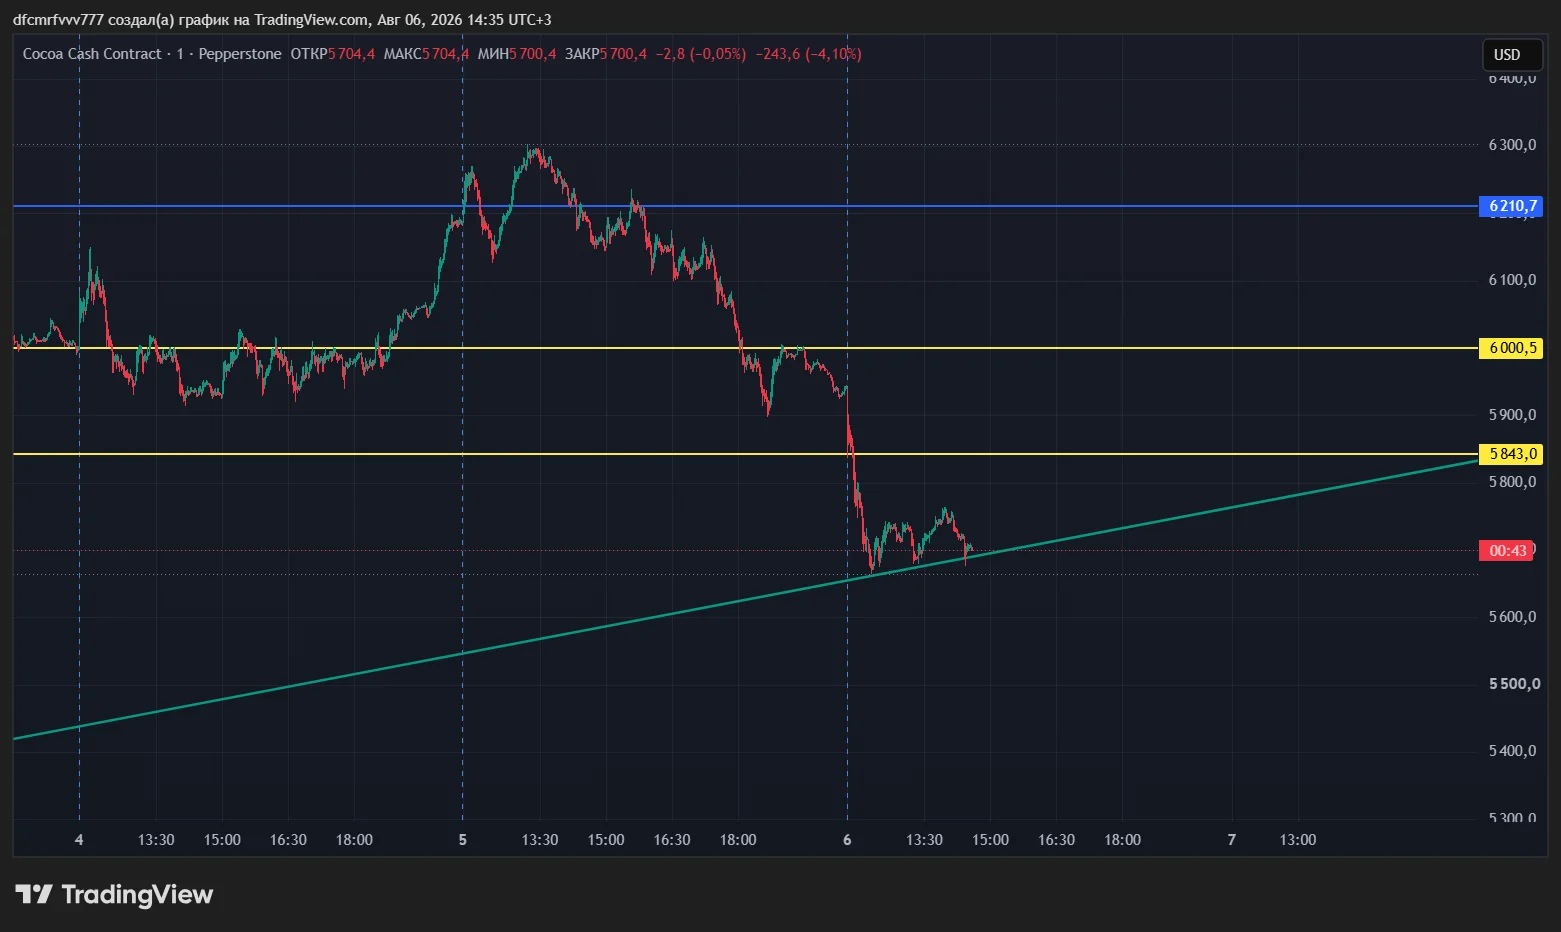
Task: Click the Cocoa Cash Contract symbol title
Action: pos(92,54)
